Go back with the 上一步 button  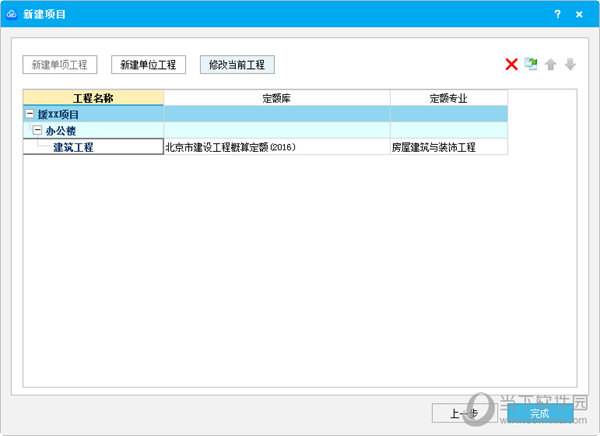coord(464,413)
